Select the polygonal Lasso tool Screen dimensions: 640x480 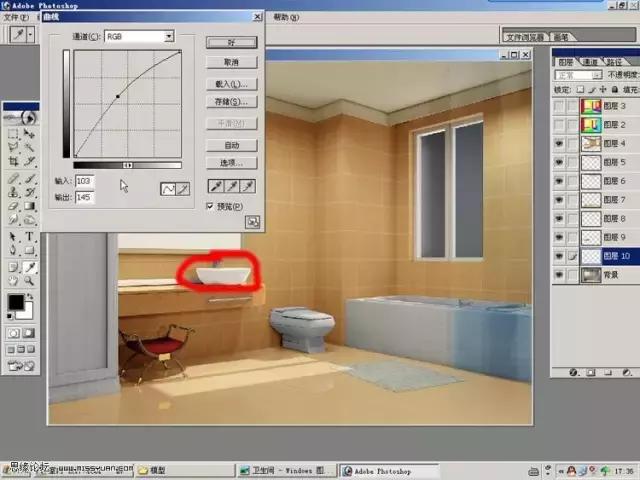point(13,147)
